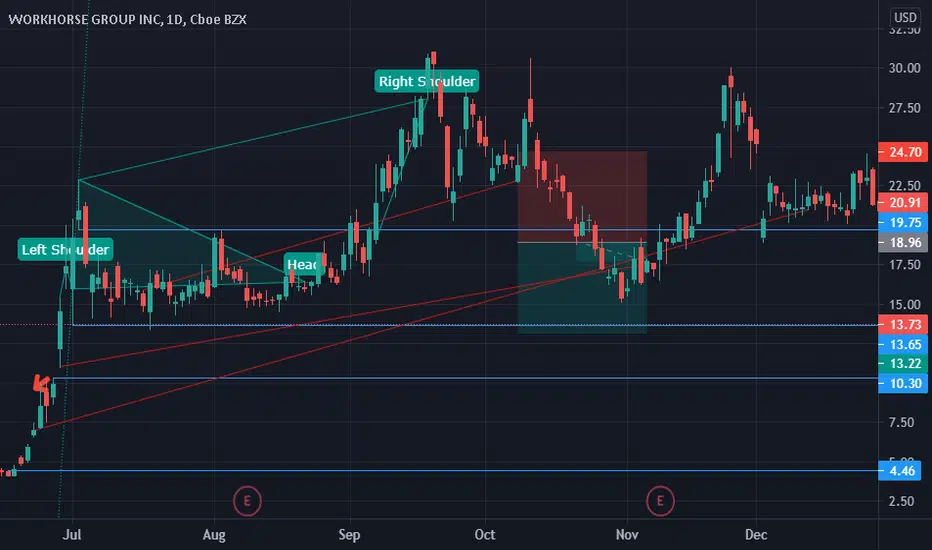932x550 pixels.
Task: Select the 'Head' annotation label
Action: tap(305, 264)
